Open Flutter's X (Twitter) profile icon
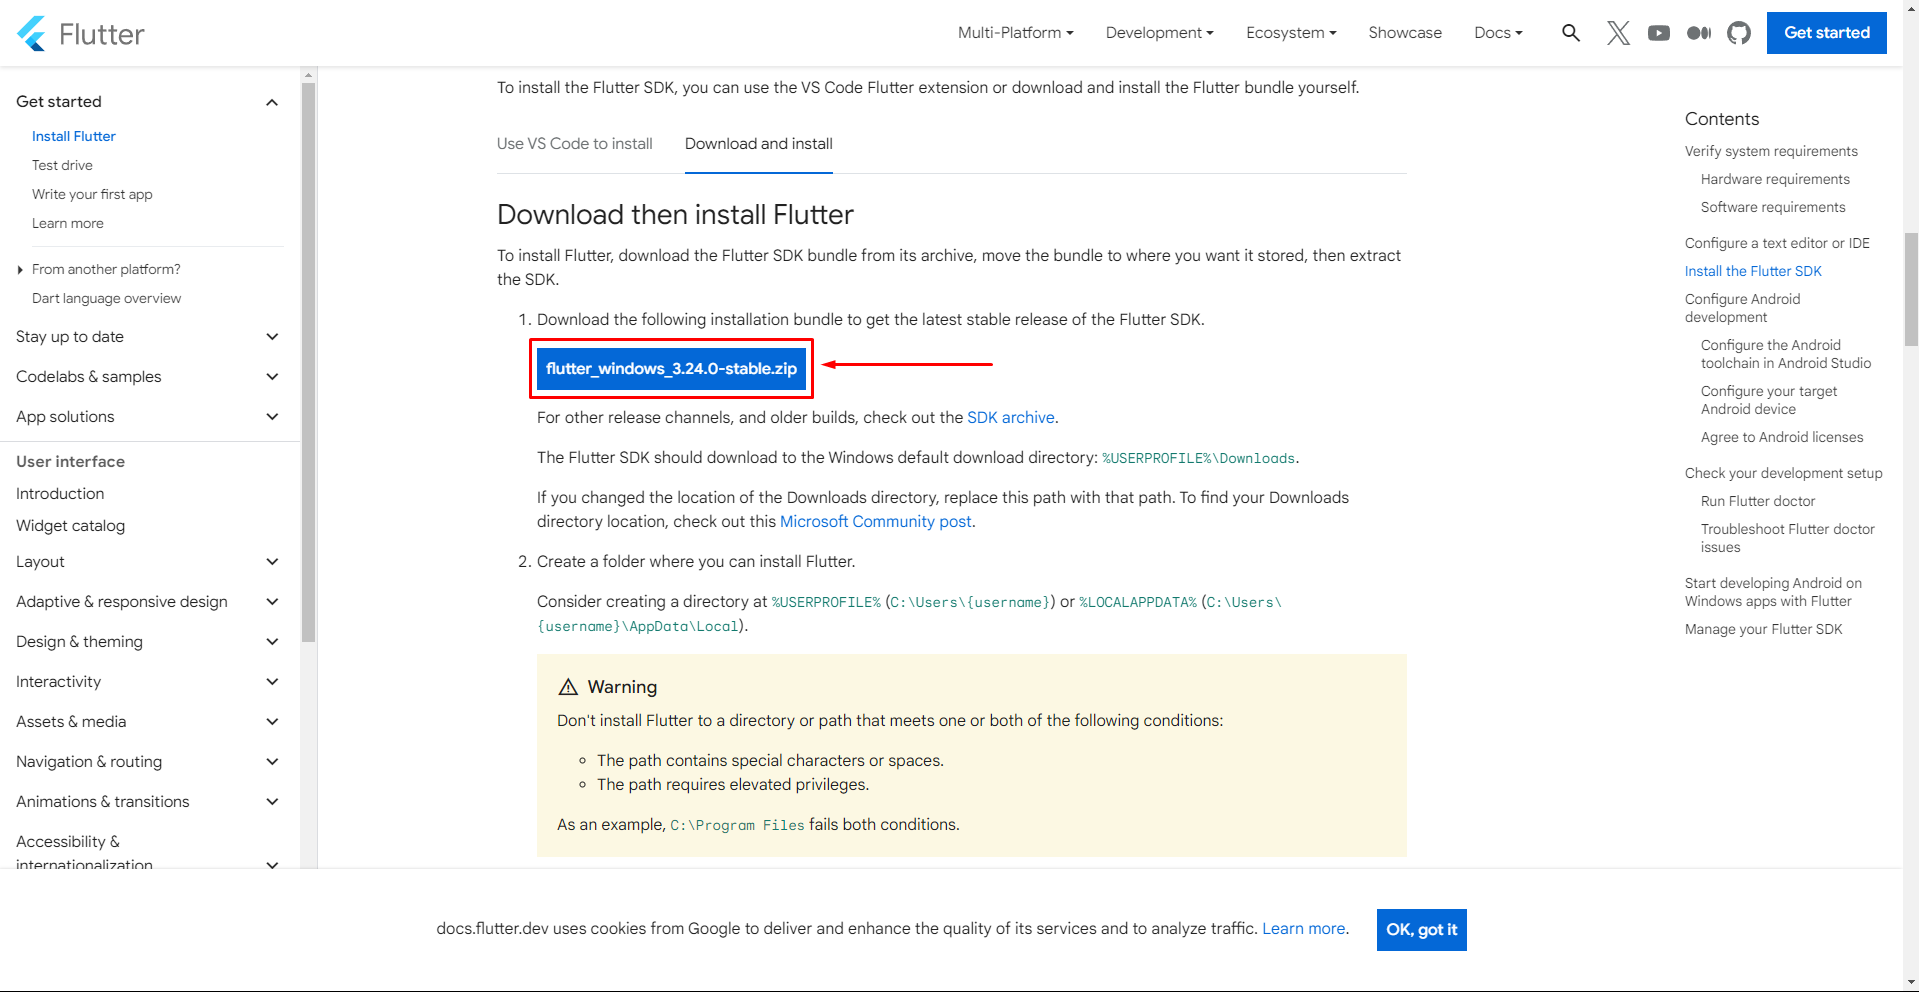1919x992 pixels. pos(1618,33)
